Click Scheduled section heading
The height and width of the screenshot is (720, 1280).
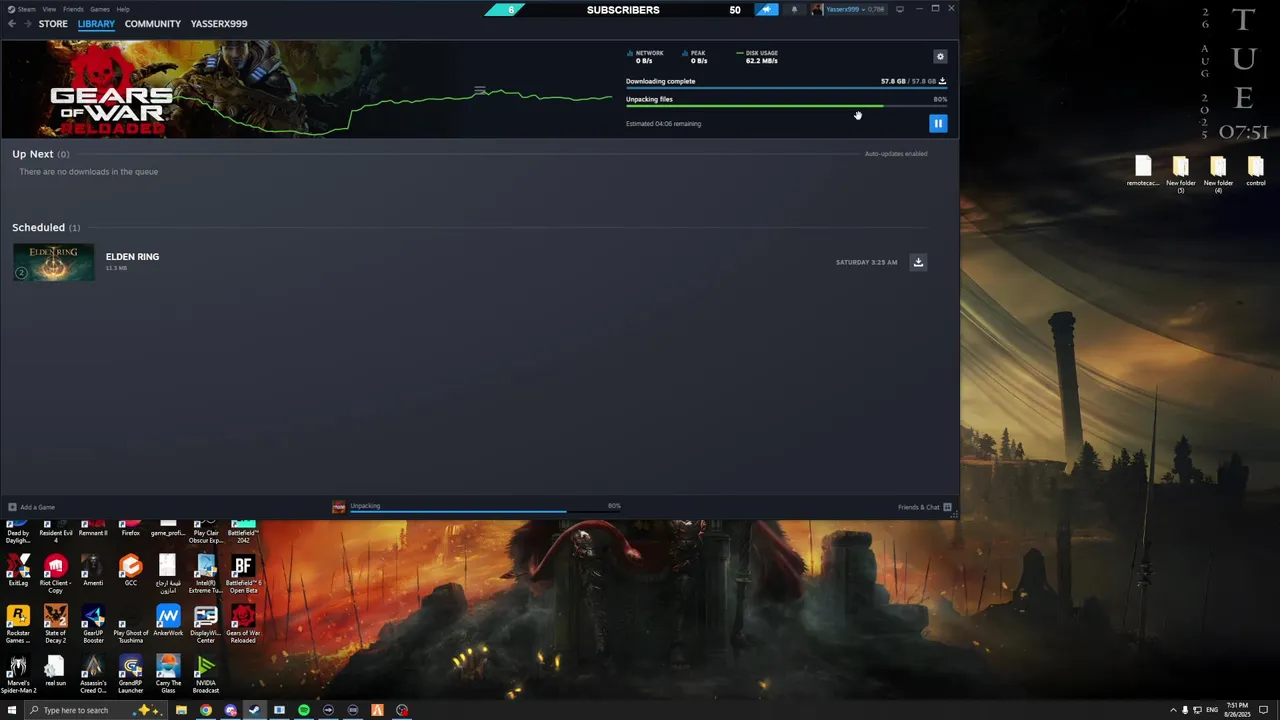point(39,227)
